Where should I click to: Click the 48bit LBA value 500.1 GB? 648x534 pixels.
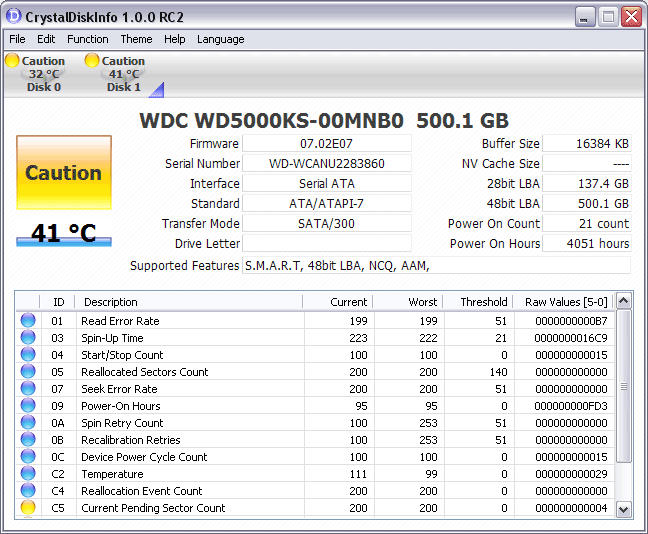pos(587,203)
